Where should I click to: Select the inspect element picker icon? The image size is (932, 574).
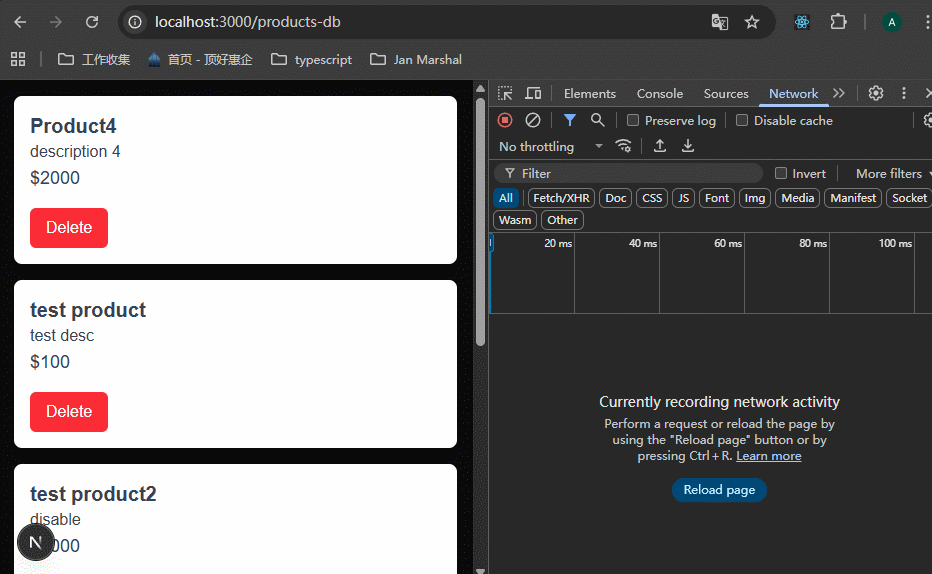point(505,93)
